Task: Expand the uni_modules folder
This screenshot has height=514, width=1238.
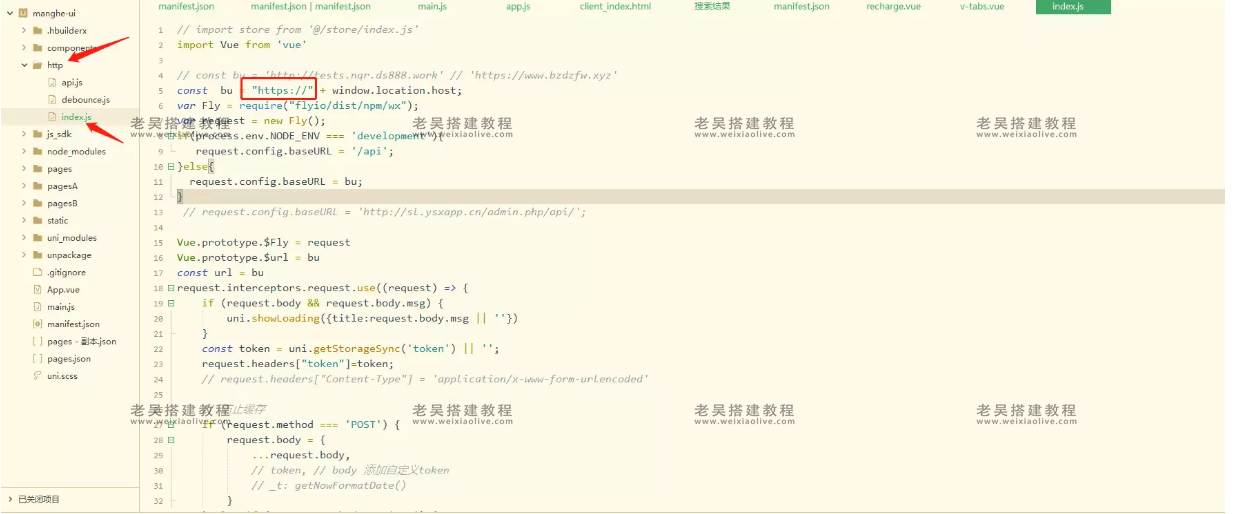Action: click(24, 238)
